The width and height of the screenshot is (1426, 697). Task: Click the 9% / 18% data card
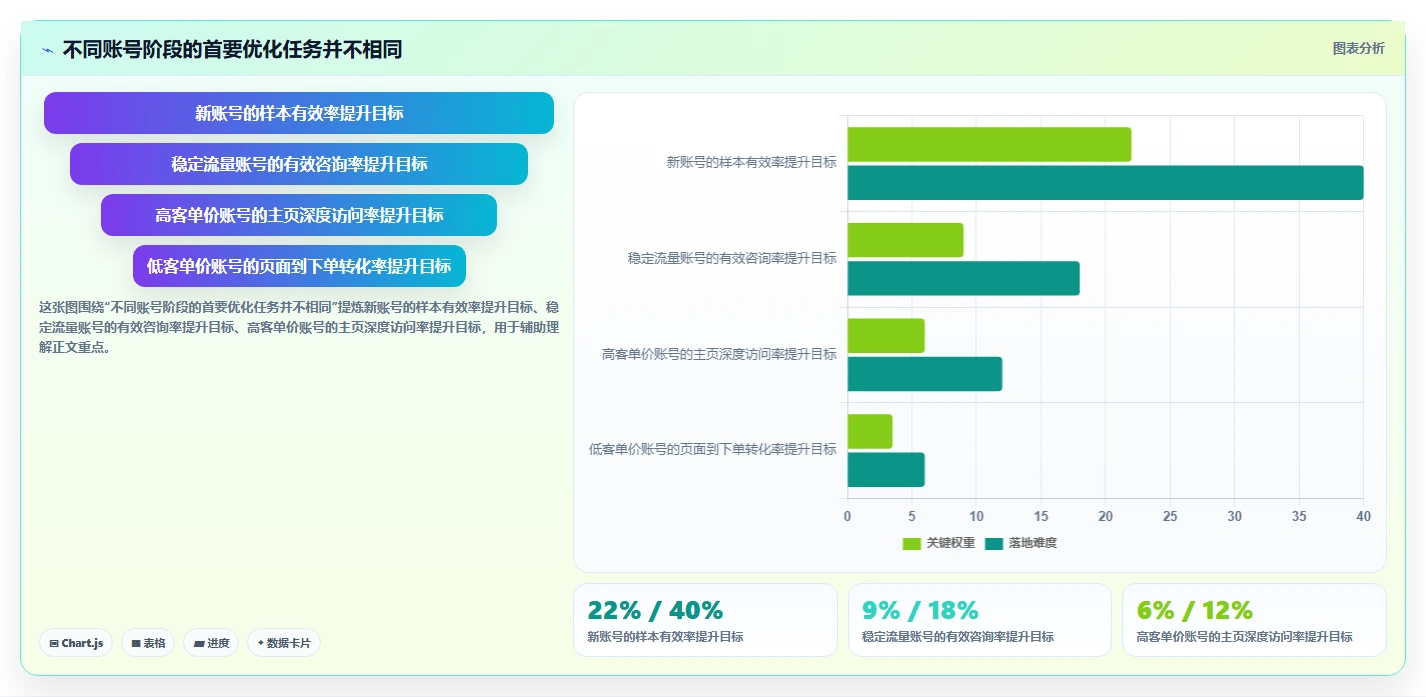point(980,620)
